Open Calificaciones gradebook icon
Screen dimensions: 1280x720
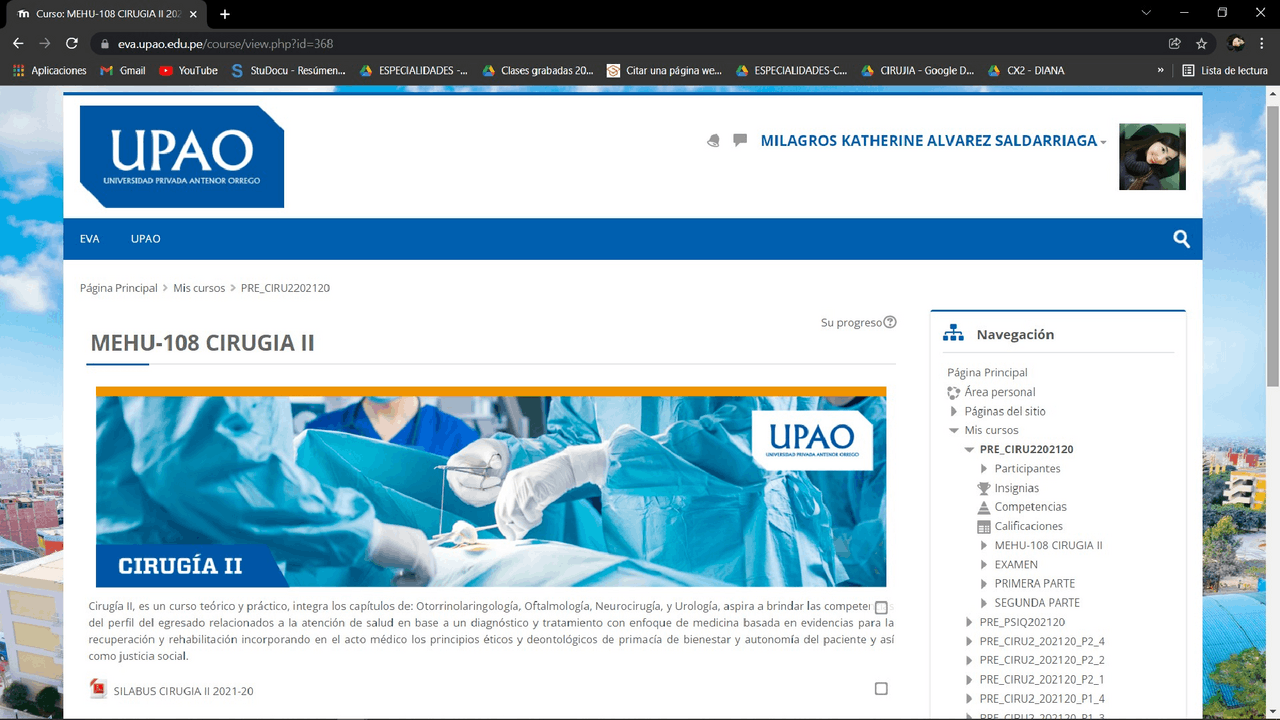[984, 526]
